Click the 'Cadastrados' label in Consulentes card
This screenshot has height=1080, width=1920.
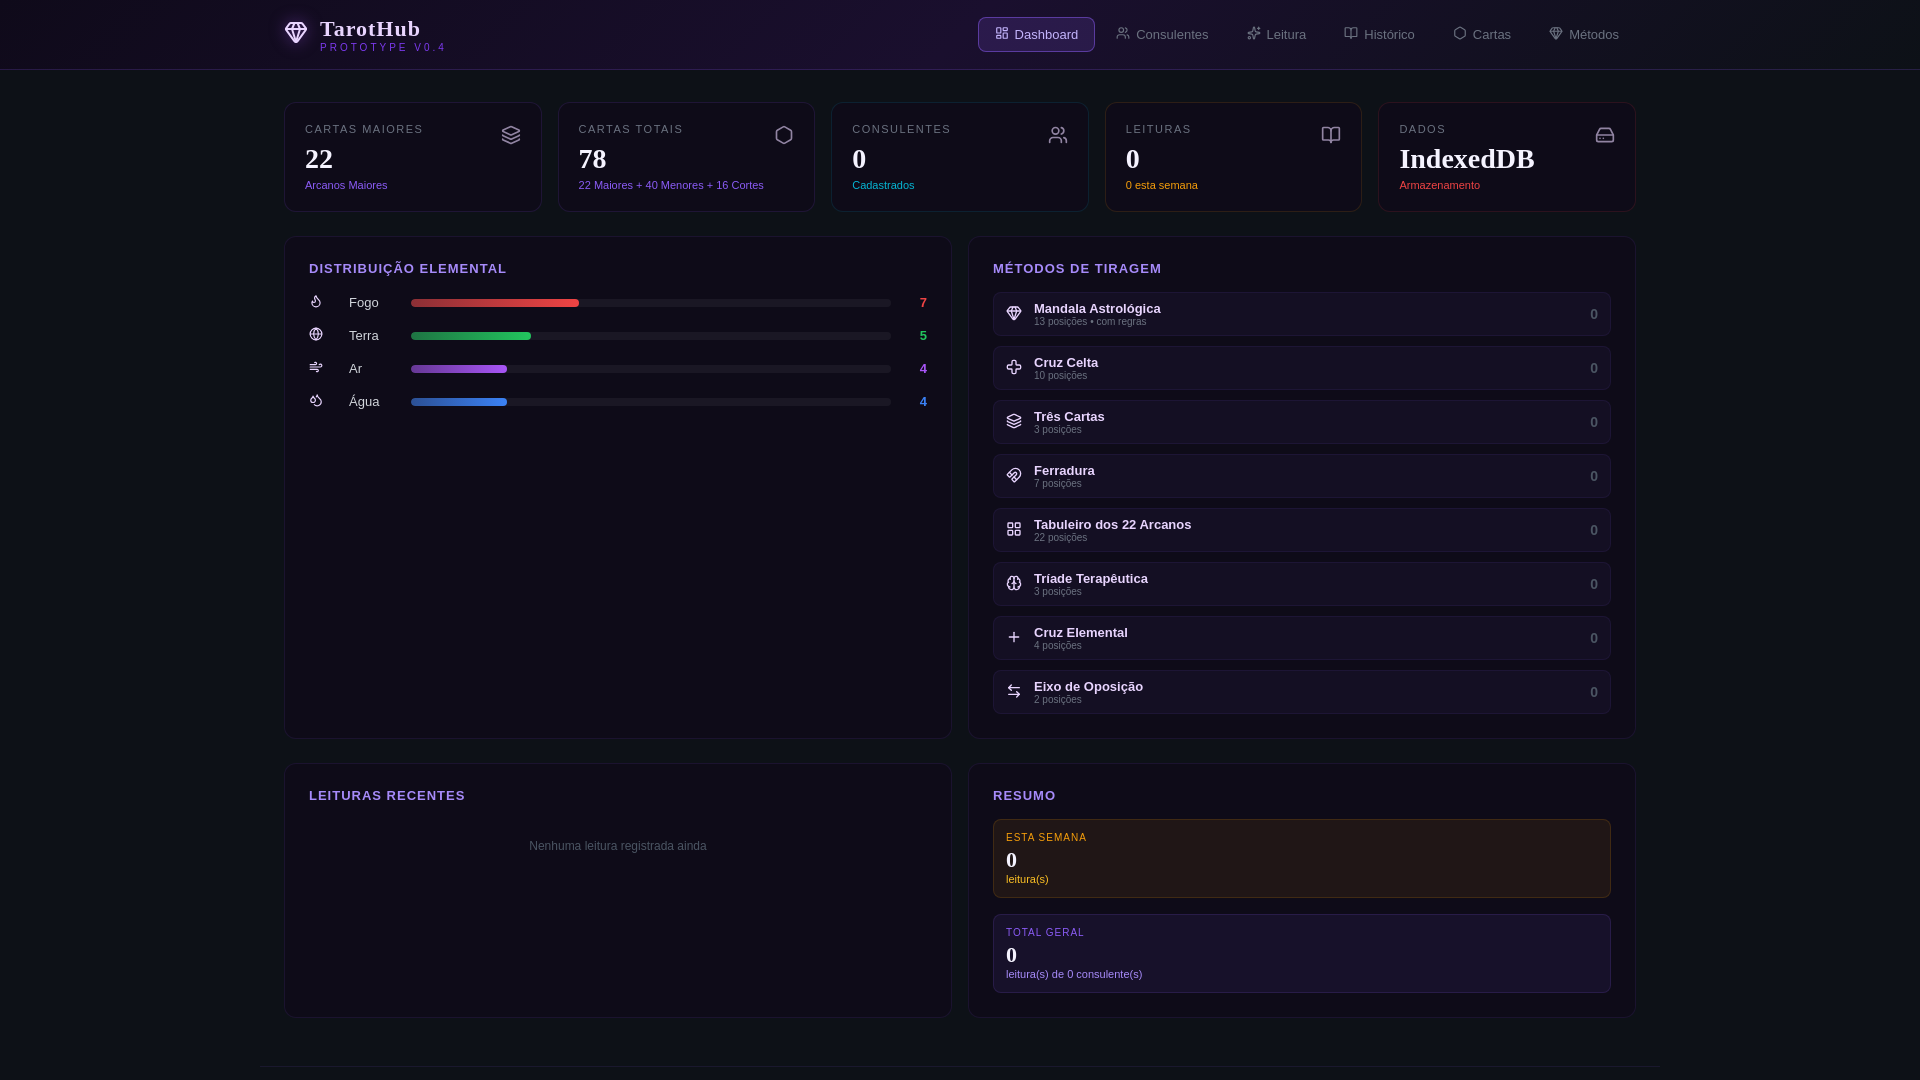(x=883, y=186)
